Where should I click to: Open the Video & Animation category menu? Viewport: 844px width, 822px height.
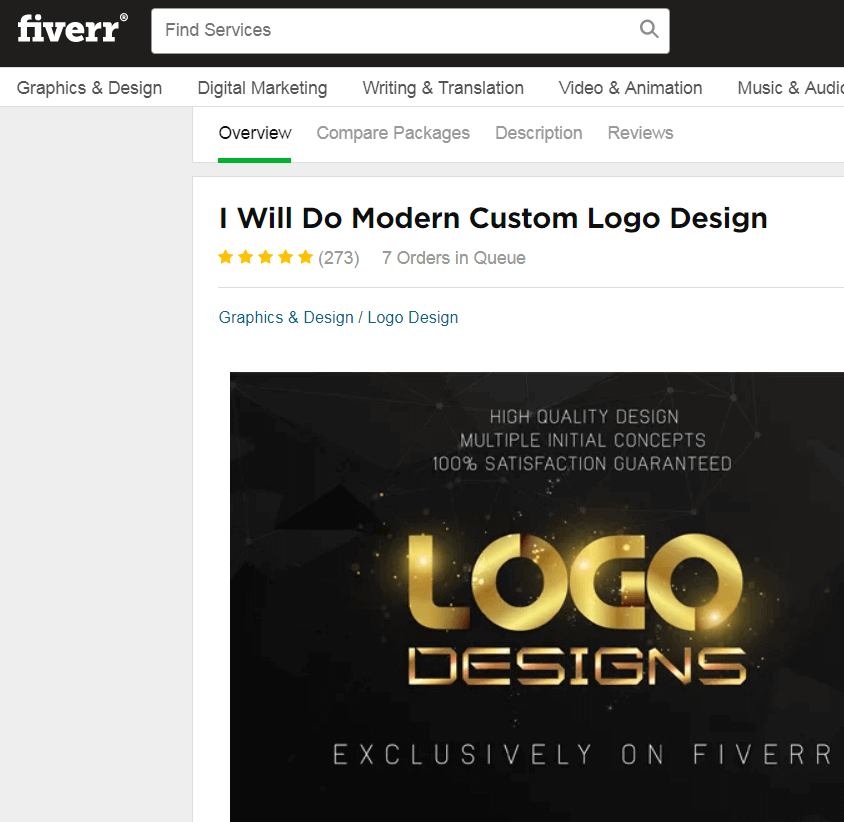coord(630,88)
